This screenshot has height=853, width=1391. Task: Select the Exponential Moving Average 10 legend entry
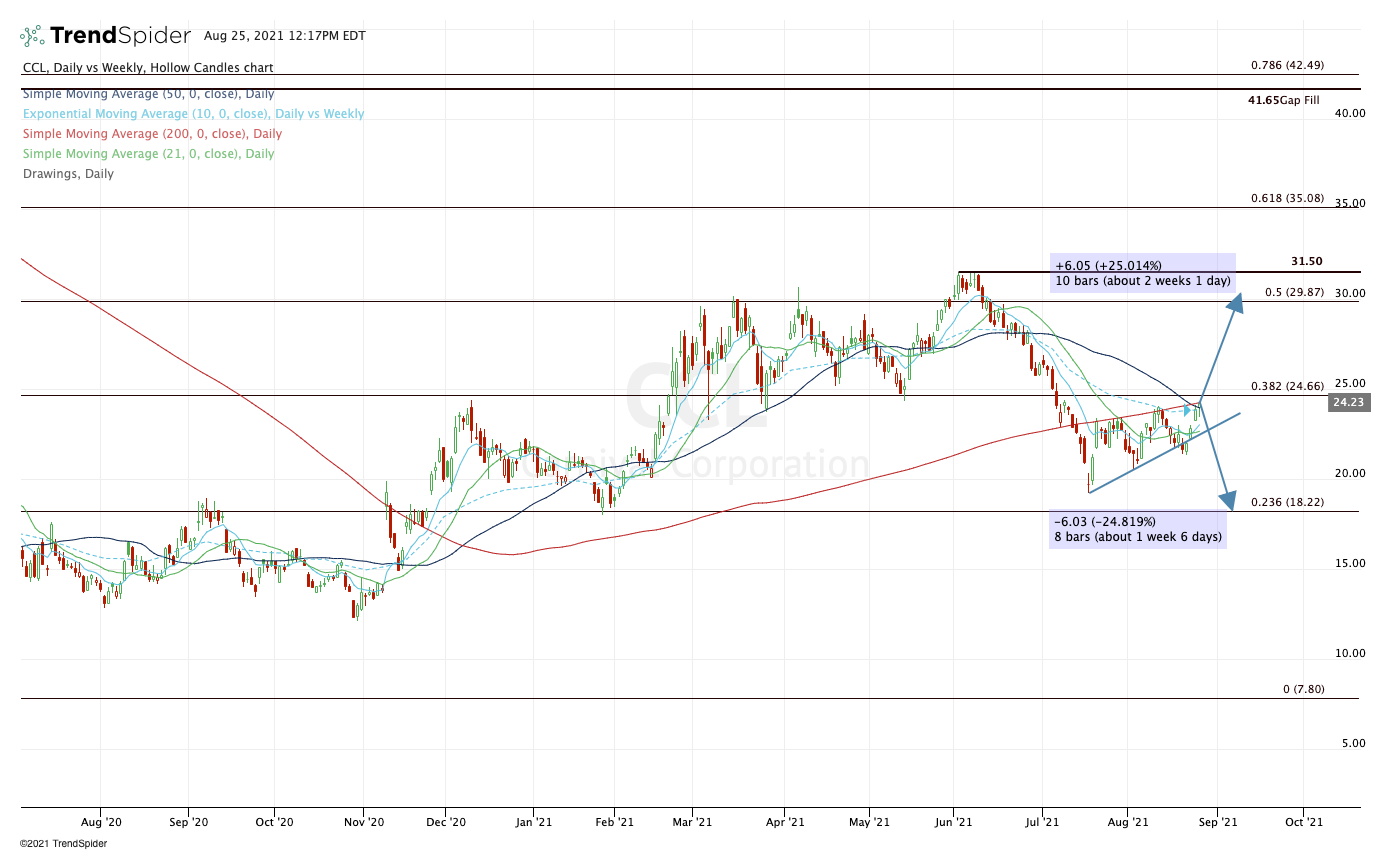(x=193, y=113)
